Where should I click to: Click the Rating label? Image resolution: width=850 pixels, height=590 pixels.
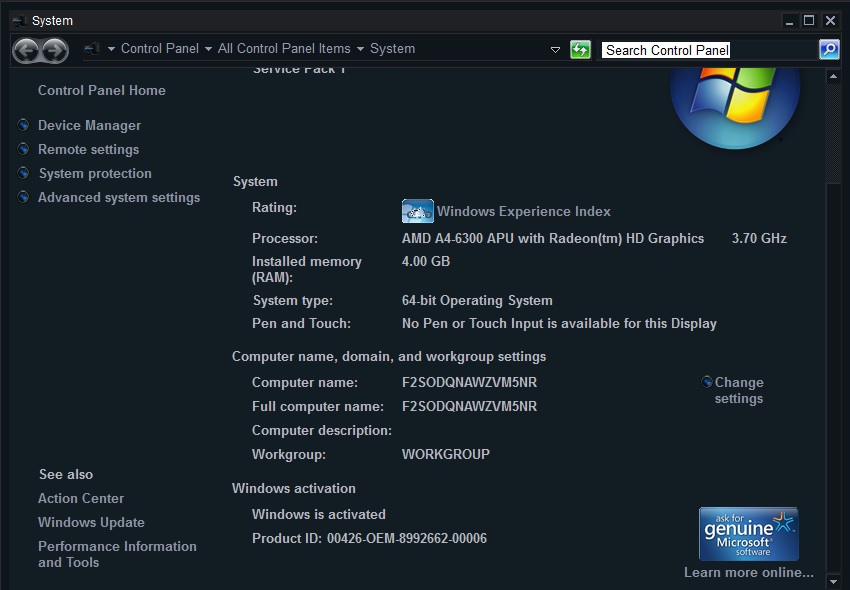click(274, 207)
